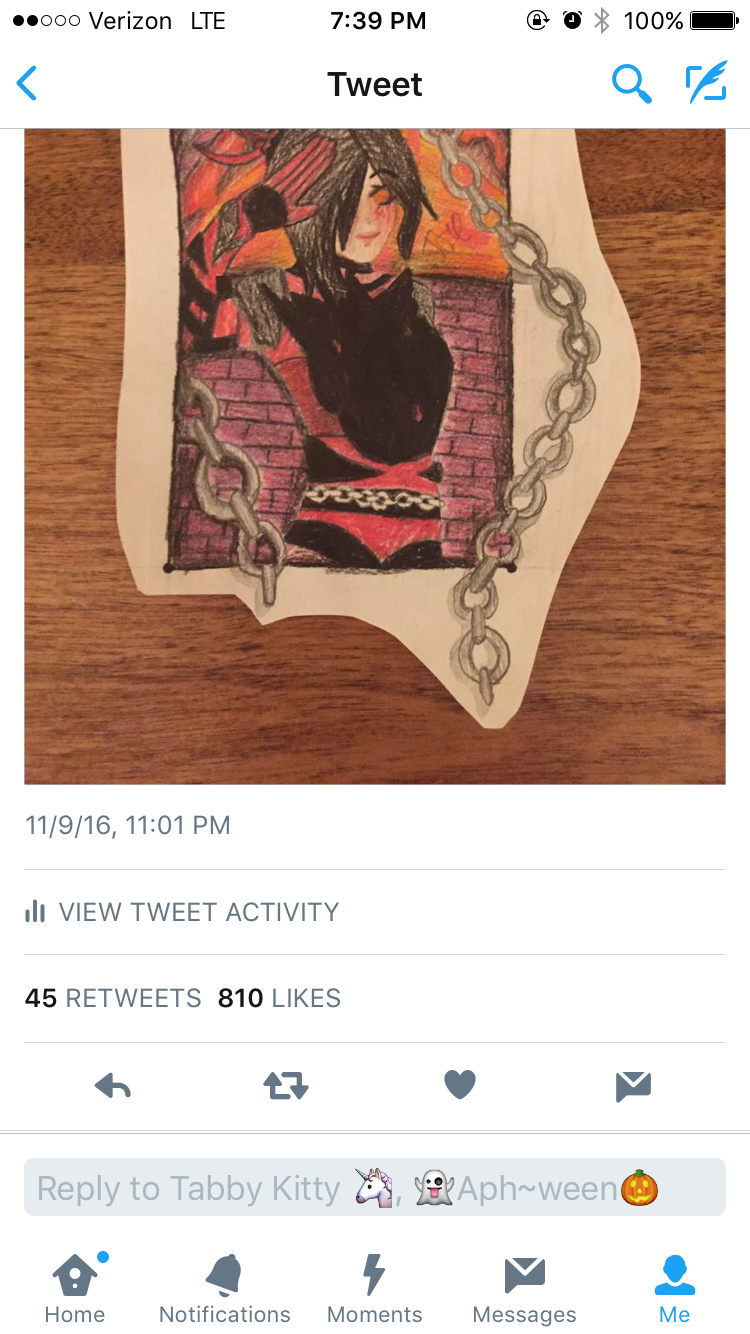Open the drawing image full screen

[x=375, y=456]
